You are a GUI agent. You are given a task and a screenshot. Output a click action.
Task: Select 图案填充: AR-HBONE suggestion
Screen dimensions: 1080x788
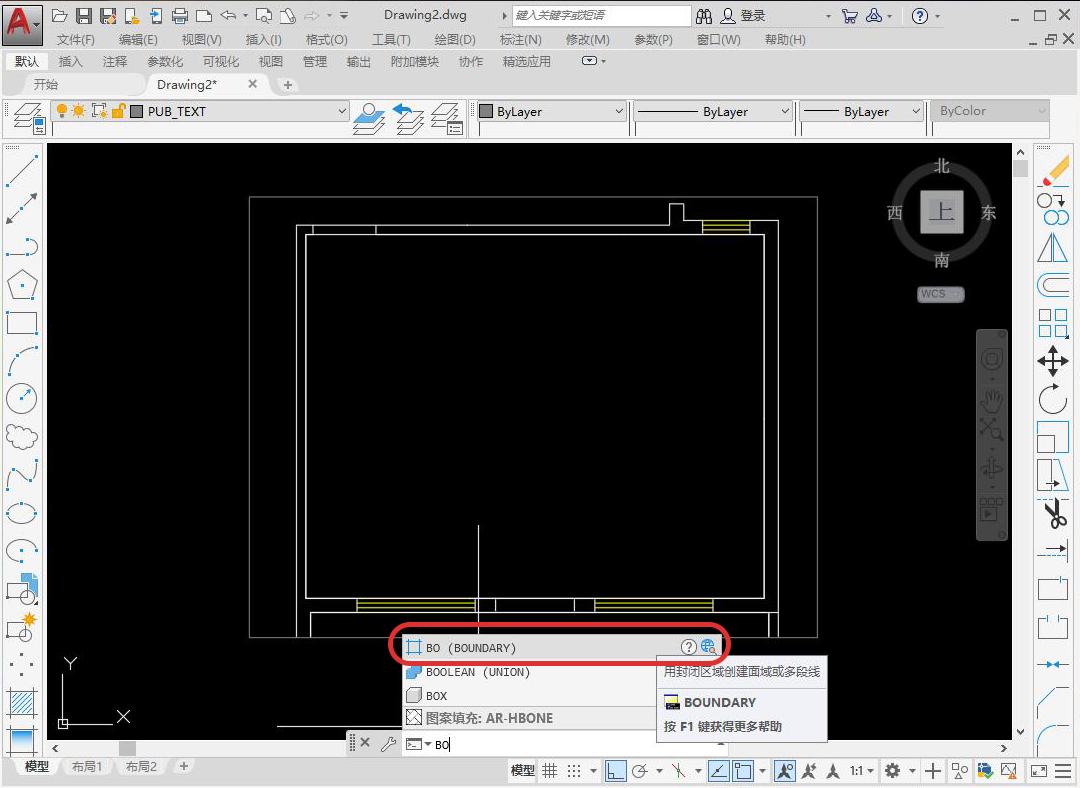529,718
